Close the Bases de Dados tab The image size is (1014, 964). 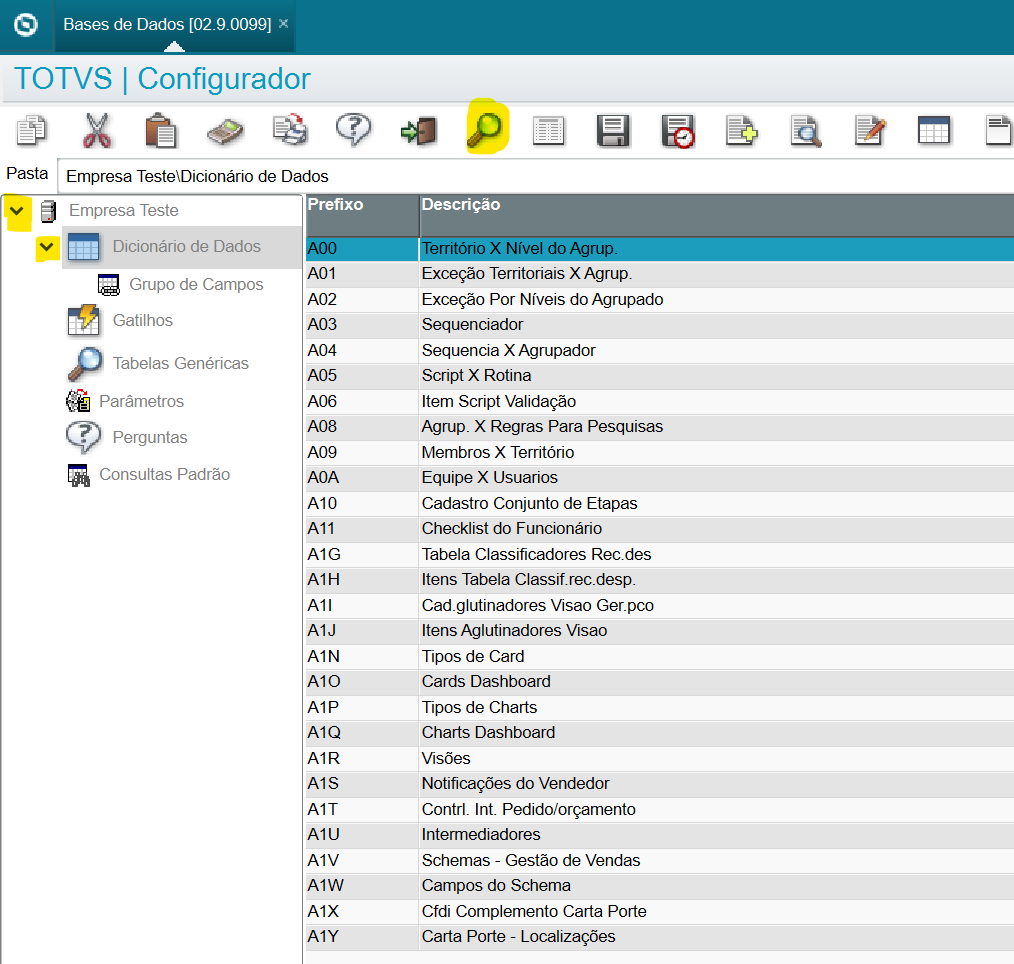click(x=283, y=24)
